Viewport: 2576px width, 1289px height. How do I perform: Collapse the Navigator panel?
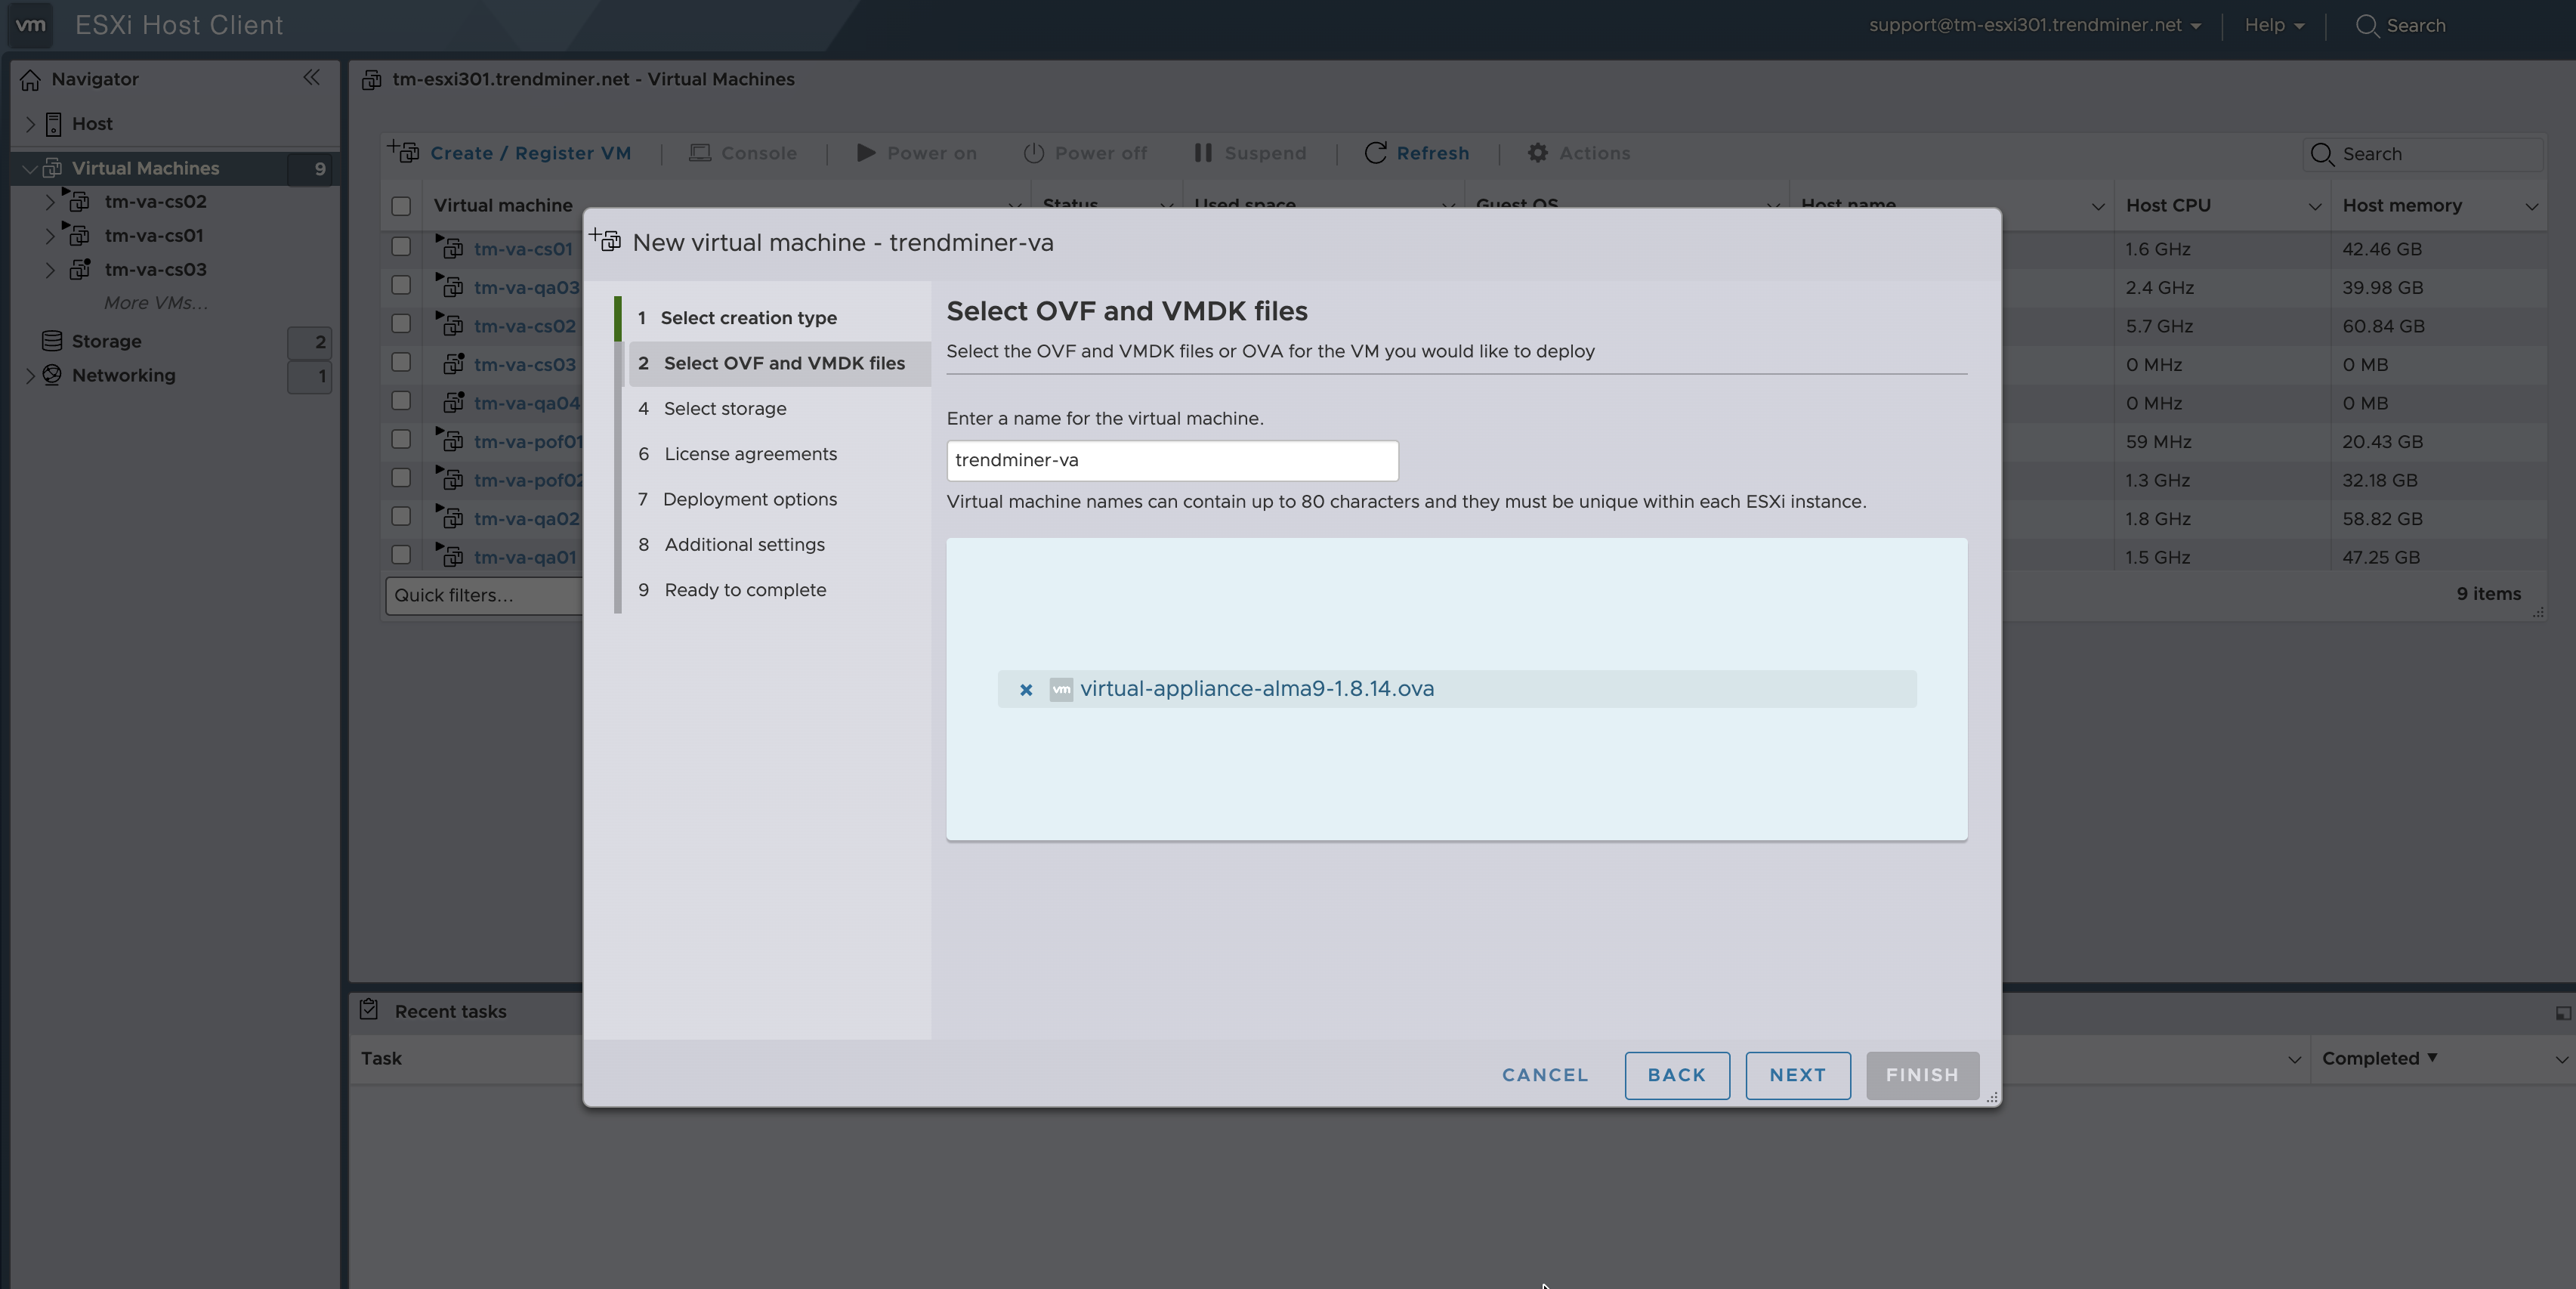[x=311, y=78]
